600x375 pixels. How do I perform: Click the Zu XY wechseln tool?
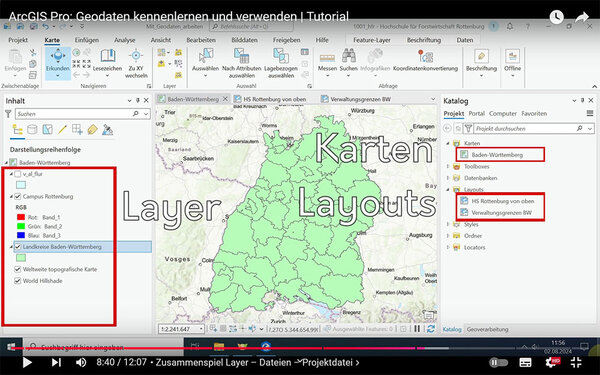coord(136,63)
